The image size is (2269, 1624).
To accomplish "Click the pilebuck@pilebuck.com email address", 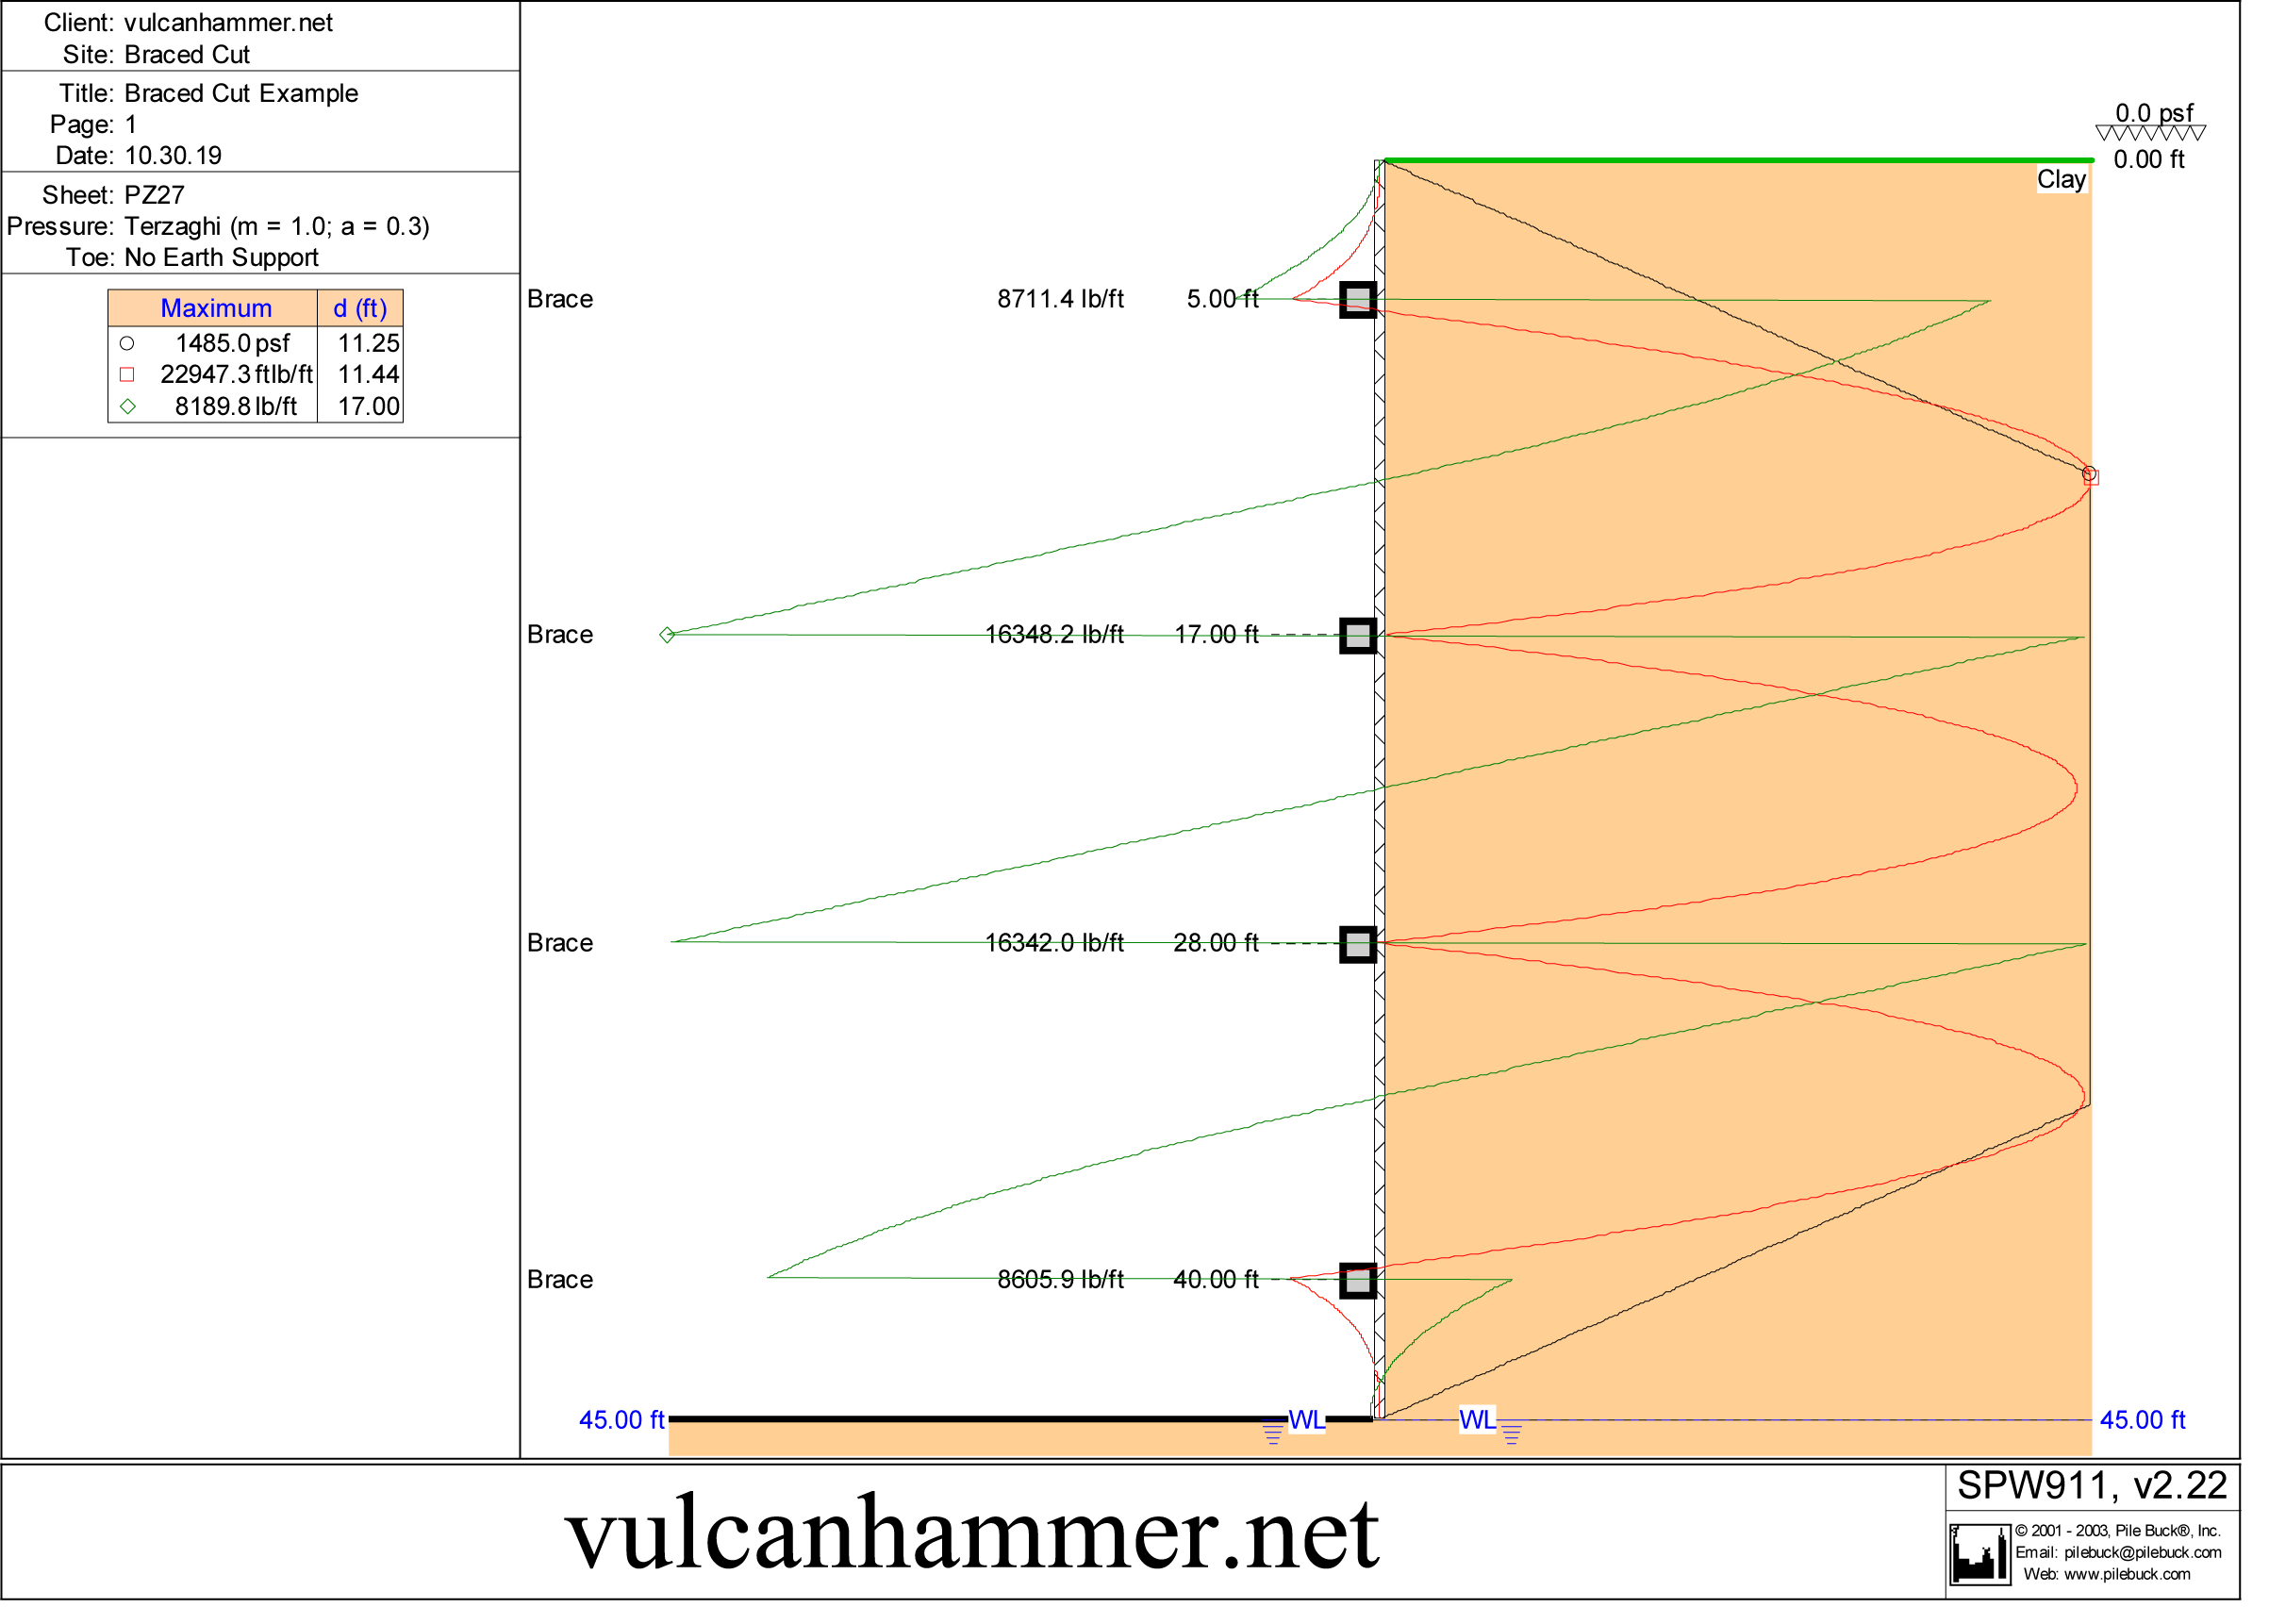I will point(2142,1552).
